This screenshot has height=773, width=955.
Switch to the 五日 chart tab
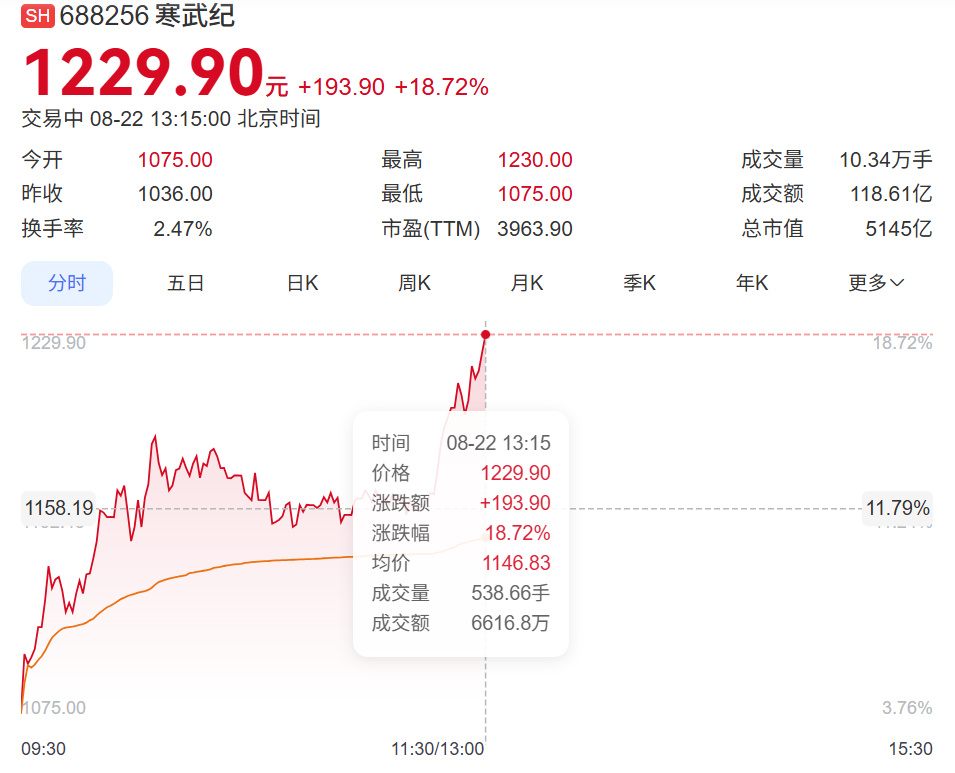click(x=186, y=283)
